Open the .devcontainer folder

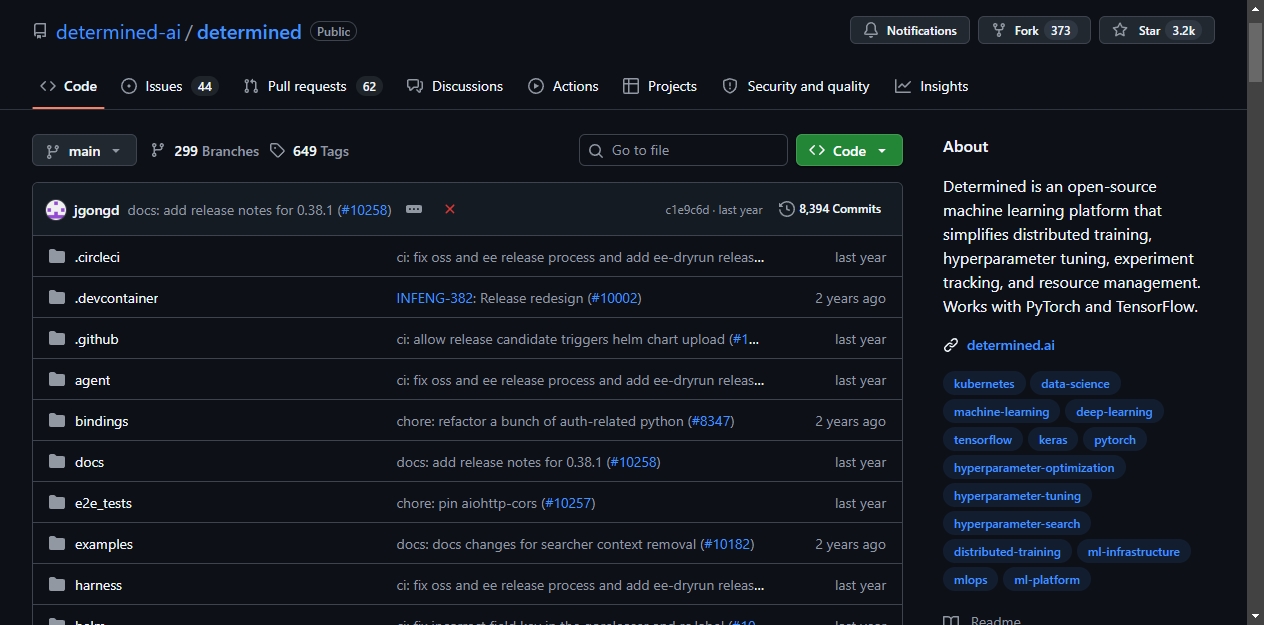(x=116, y=298)
